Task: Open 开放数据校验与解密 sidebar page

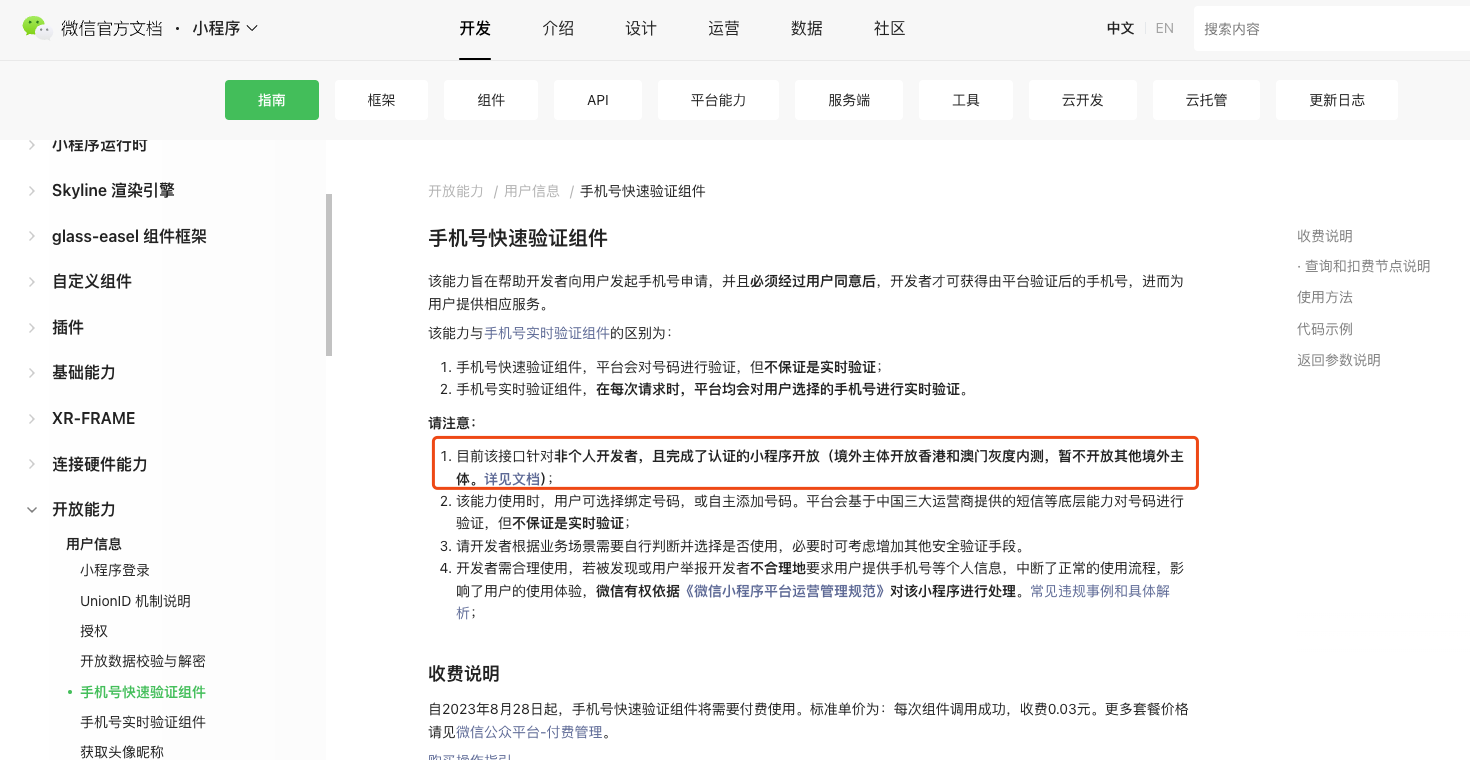Action: pyautogui.click(x=143, y=661)
